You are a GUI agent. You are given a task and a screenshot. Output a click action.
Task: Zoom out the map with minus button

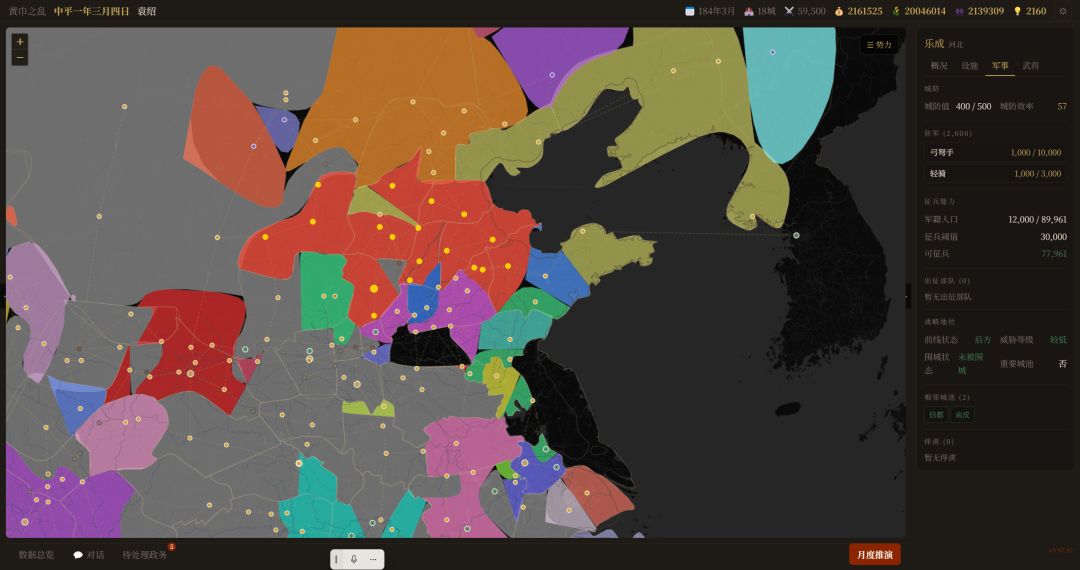pyautogui.click(x=20, y=58)
